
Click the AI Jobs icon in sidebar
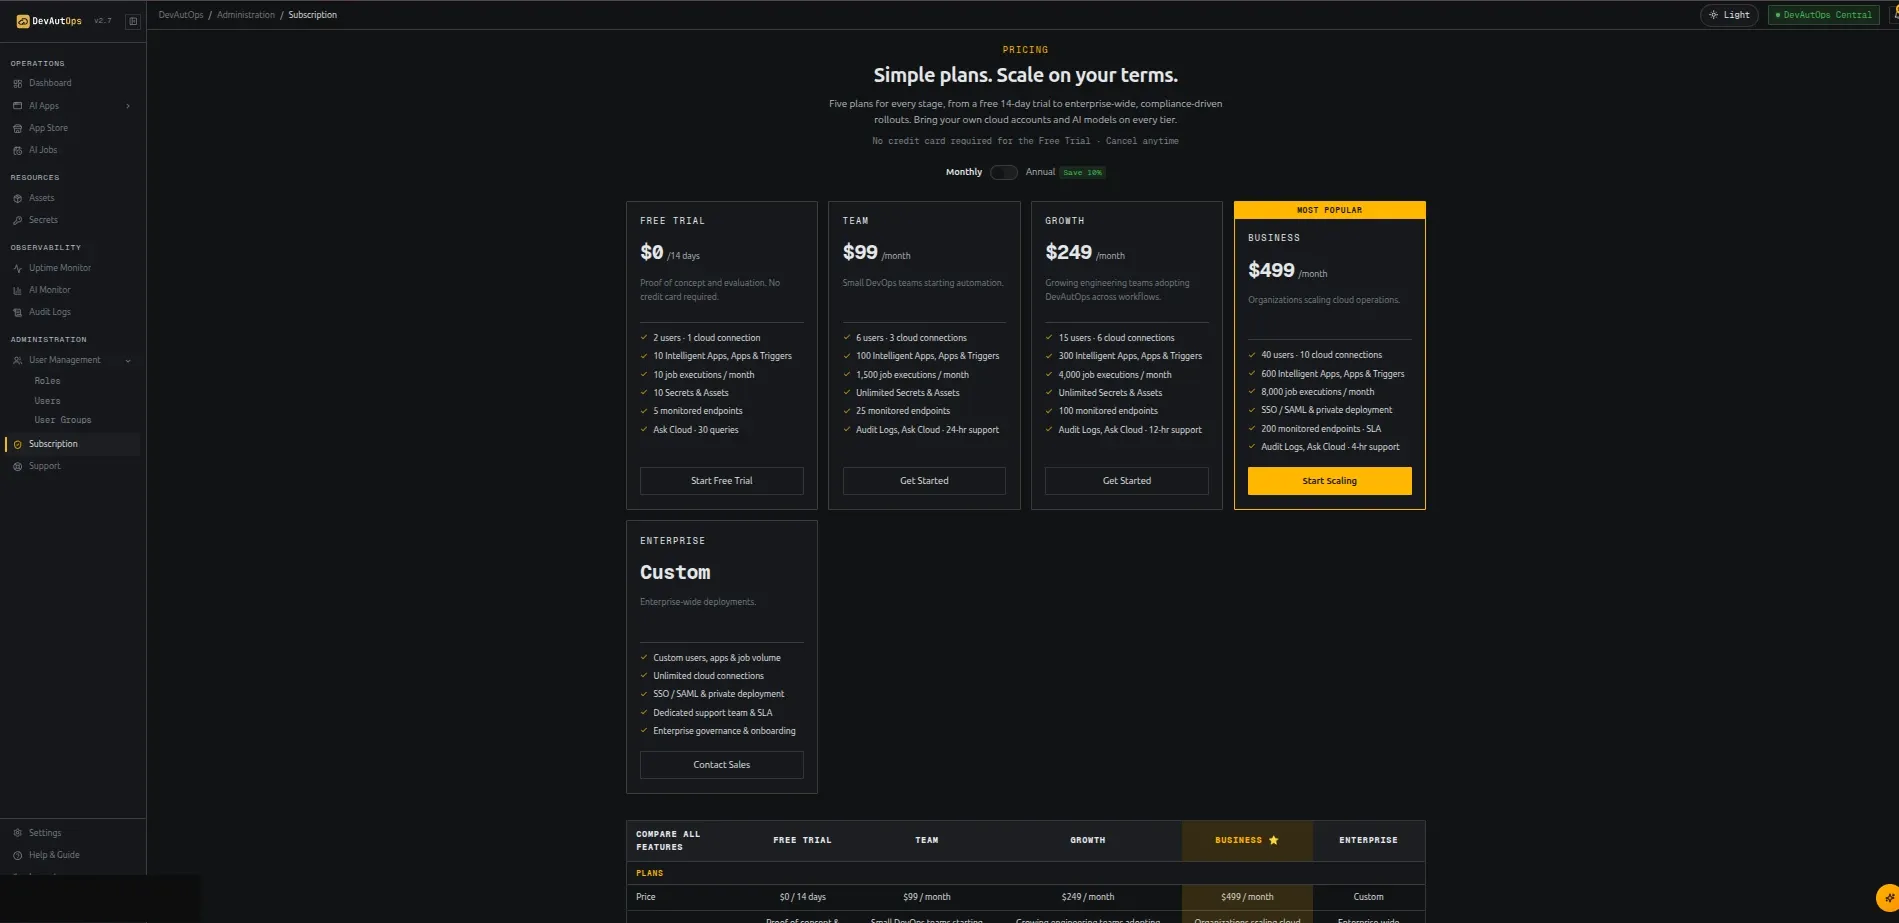(17, 150)
